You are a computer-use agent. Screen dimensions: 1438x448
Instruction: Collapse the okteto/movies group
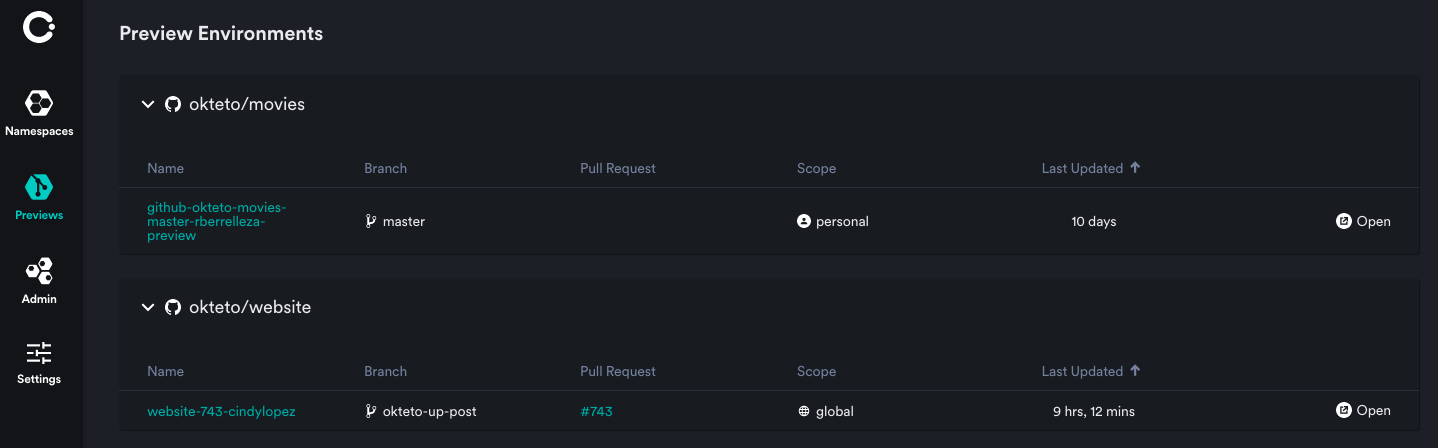click(x=148, y=104)
